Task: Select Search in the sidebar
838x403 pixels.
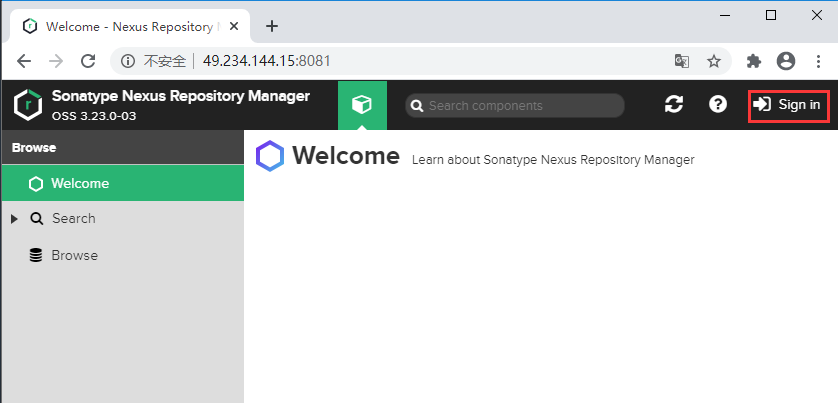Action: (x=73, y=219)
